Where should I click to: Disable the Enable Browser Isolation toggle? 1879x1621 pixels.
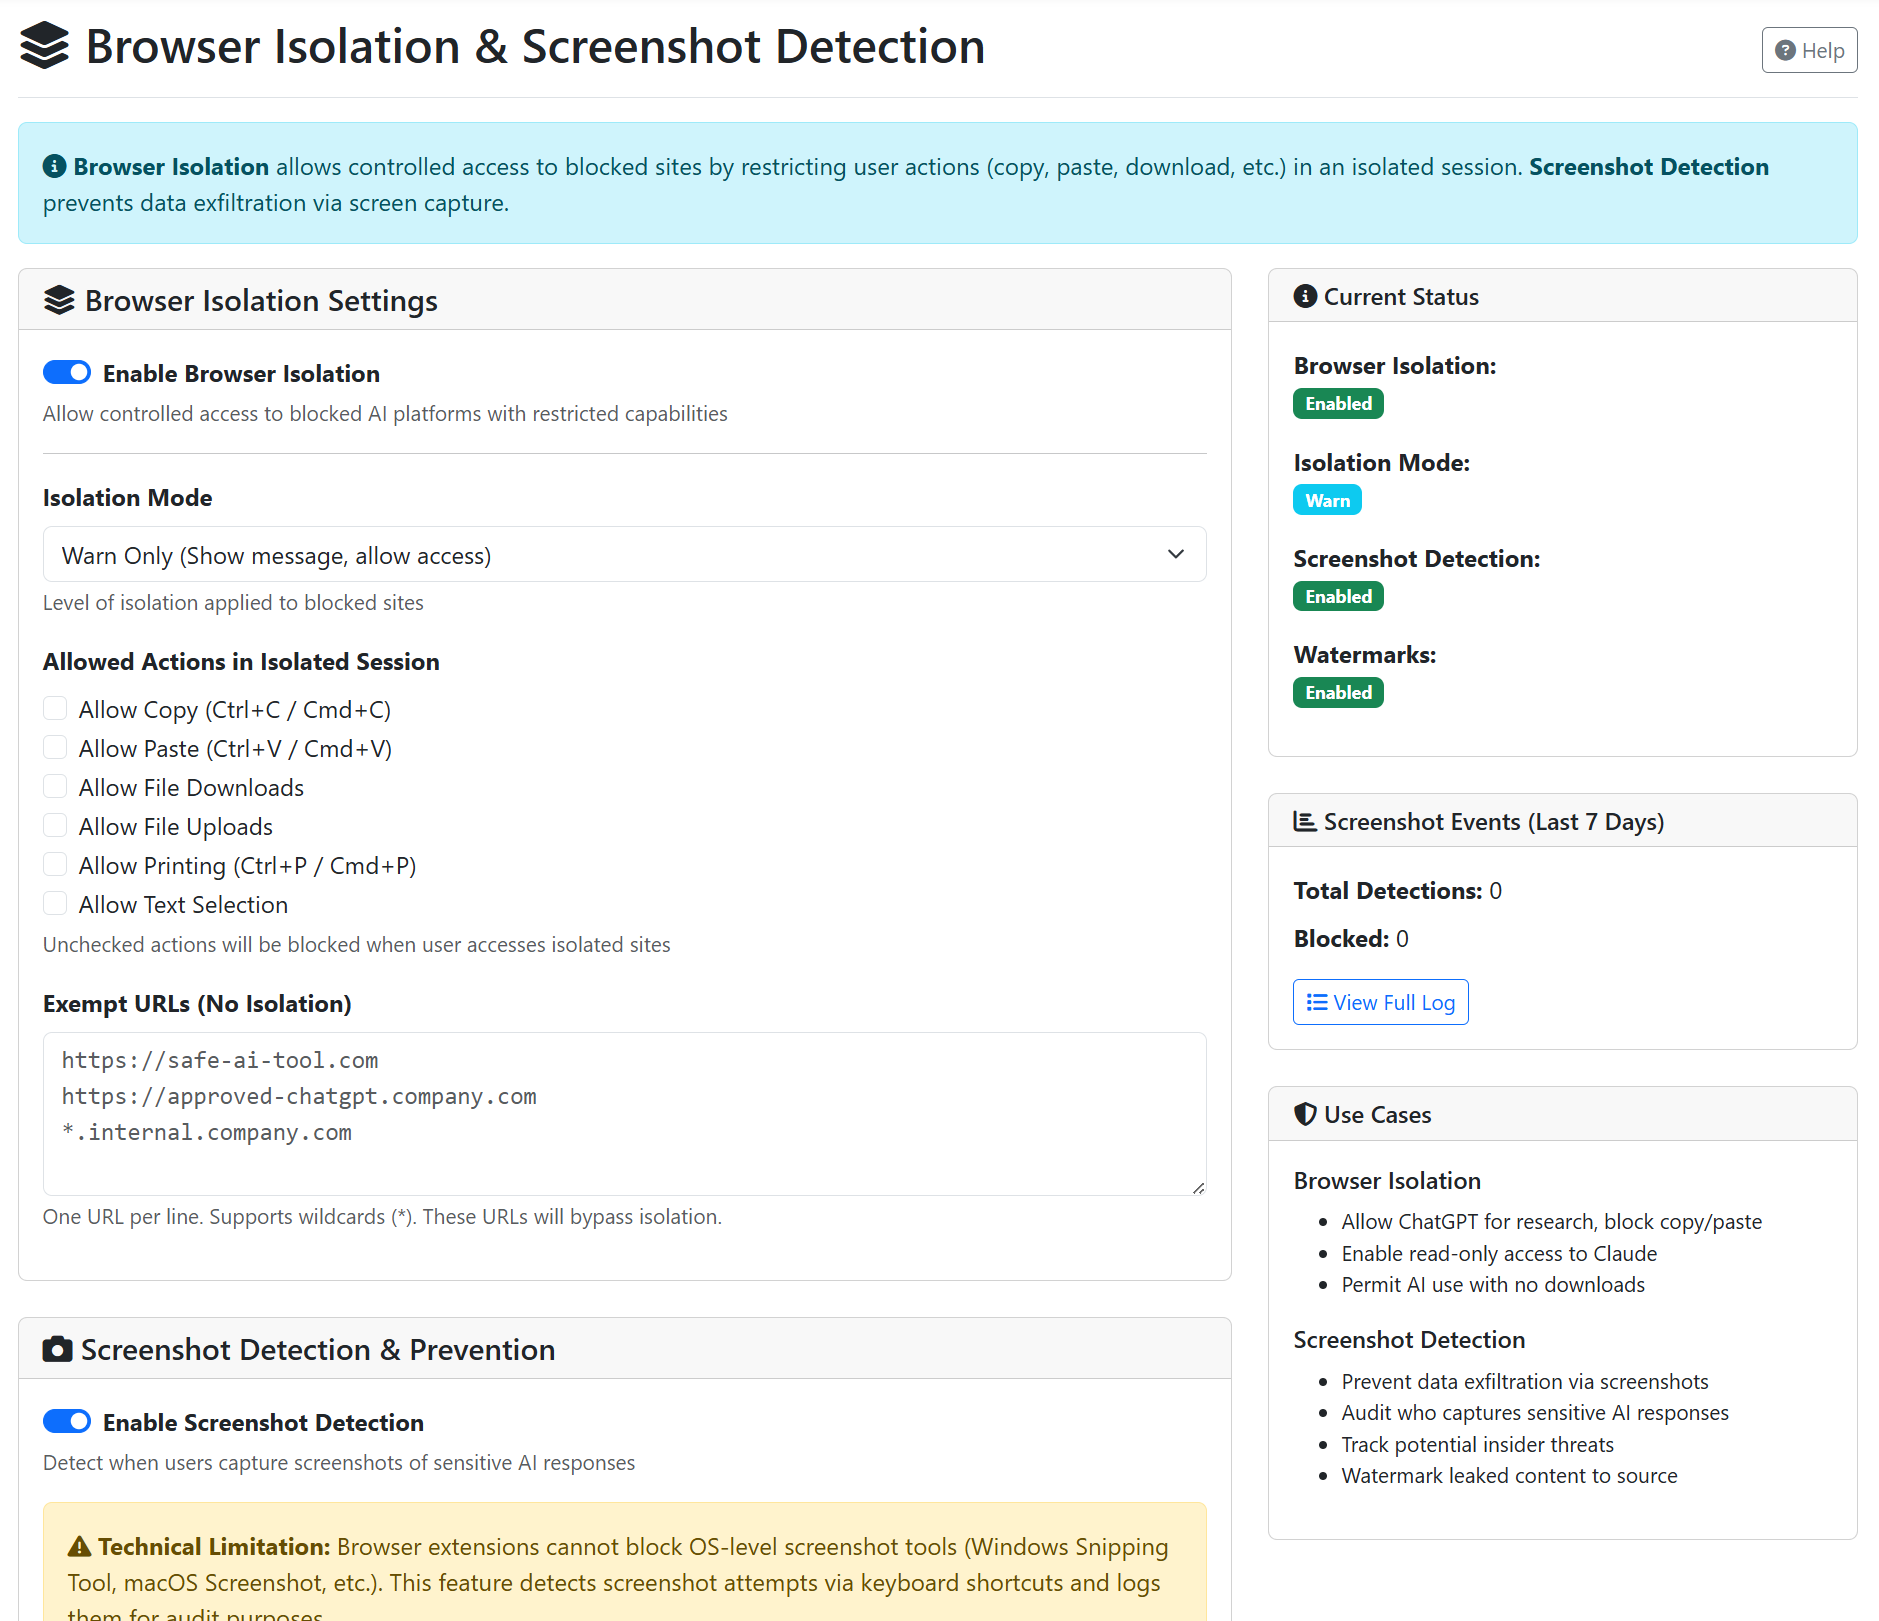click(66, 372)
